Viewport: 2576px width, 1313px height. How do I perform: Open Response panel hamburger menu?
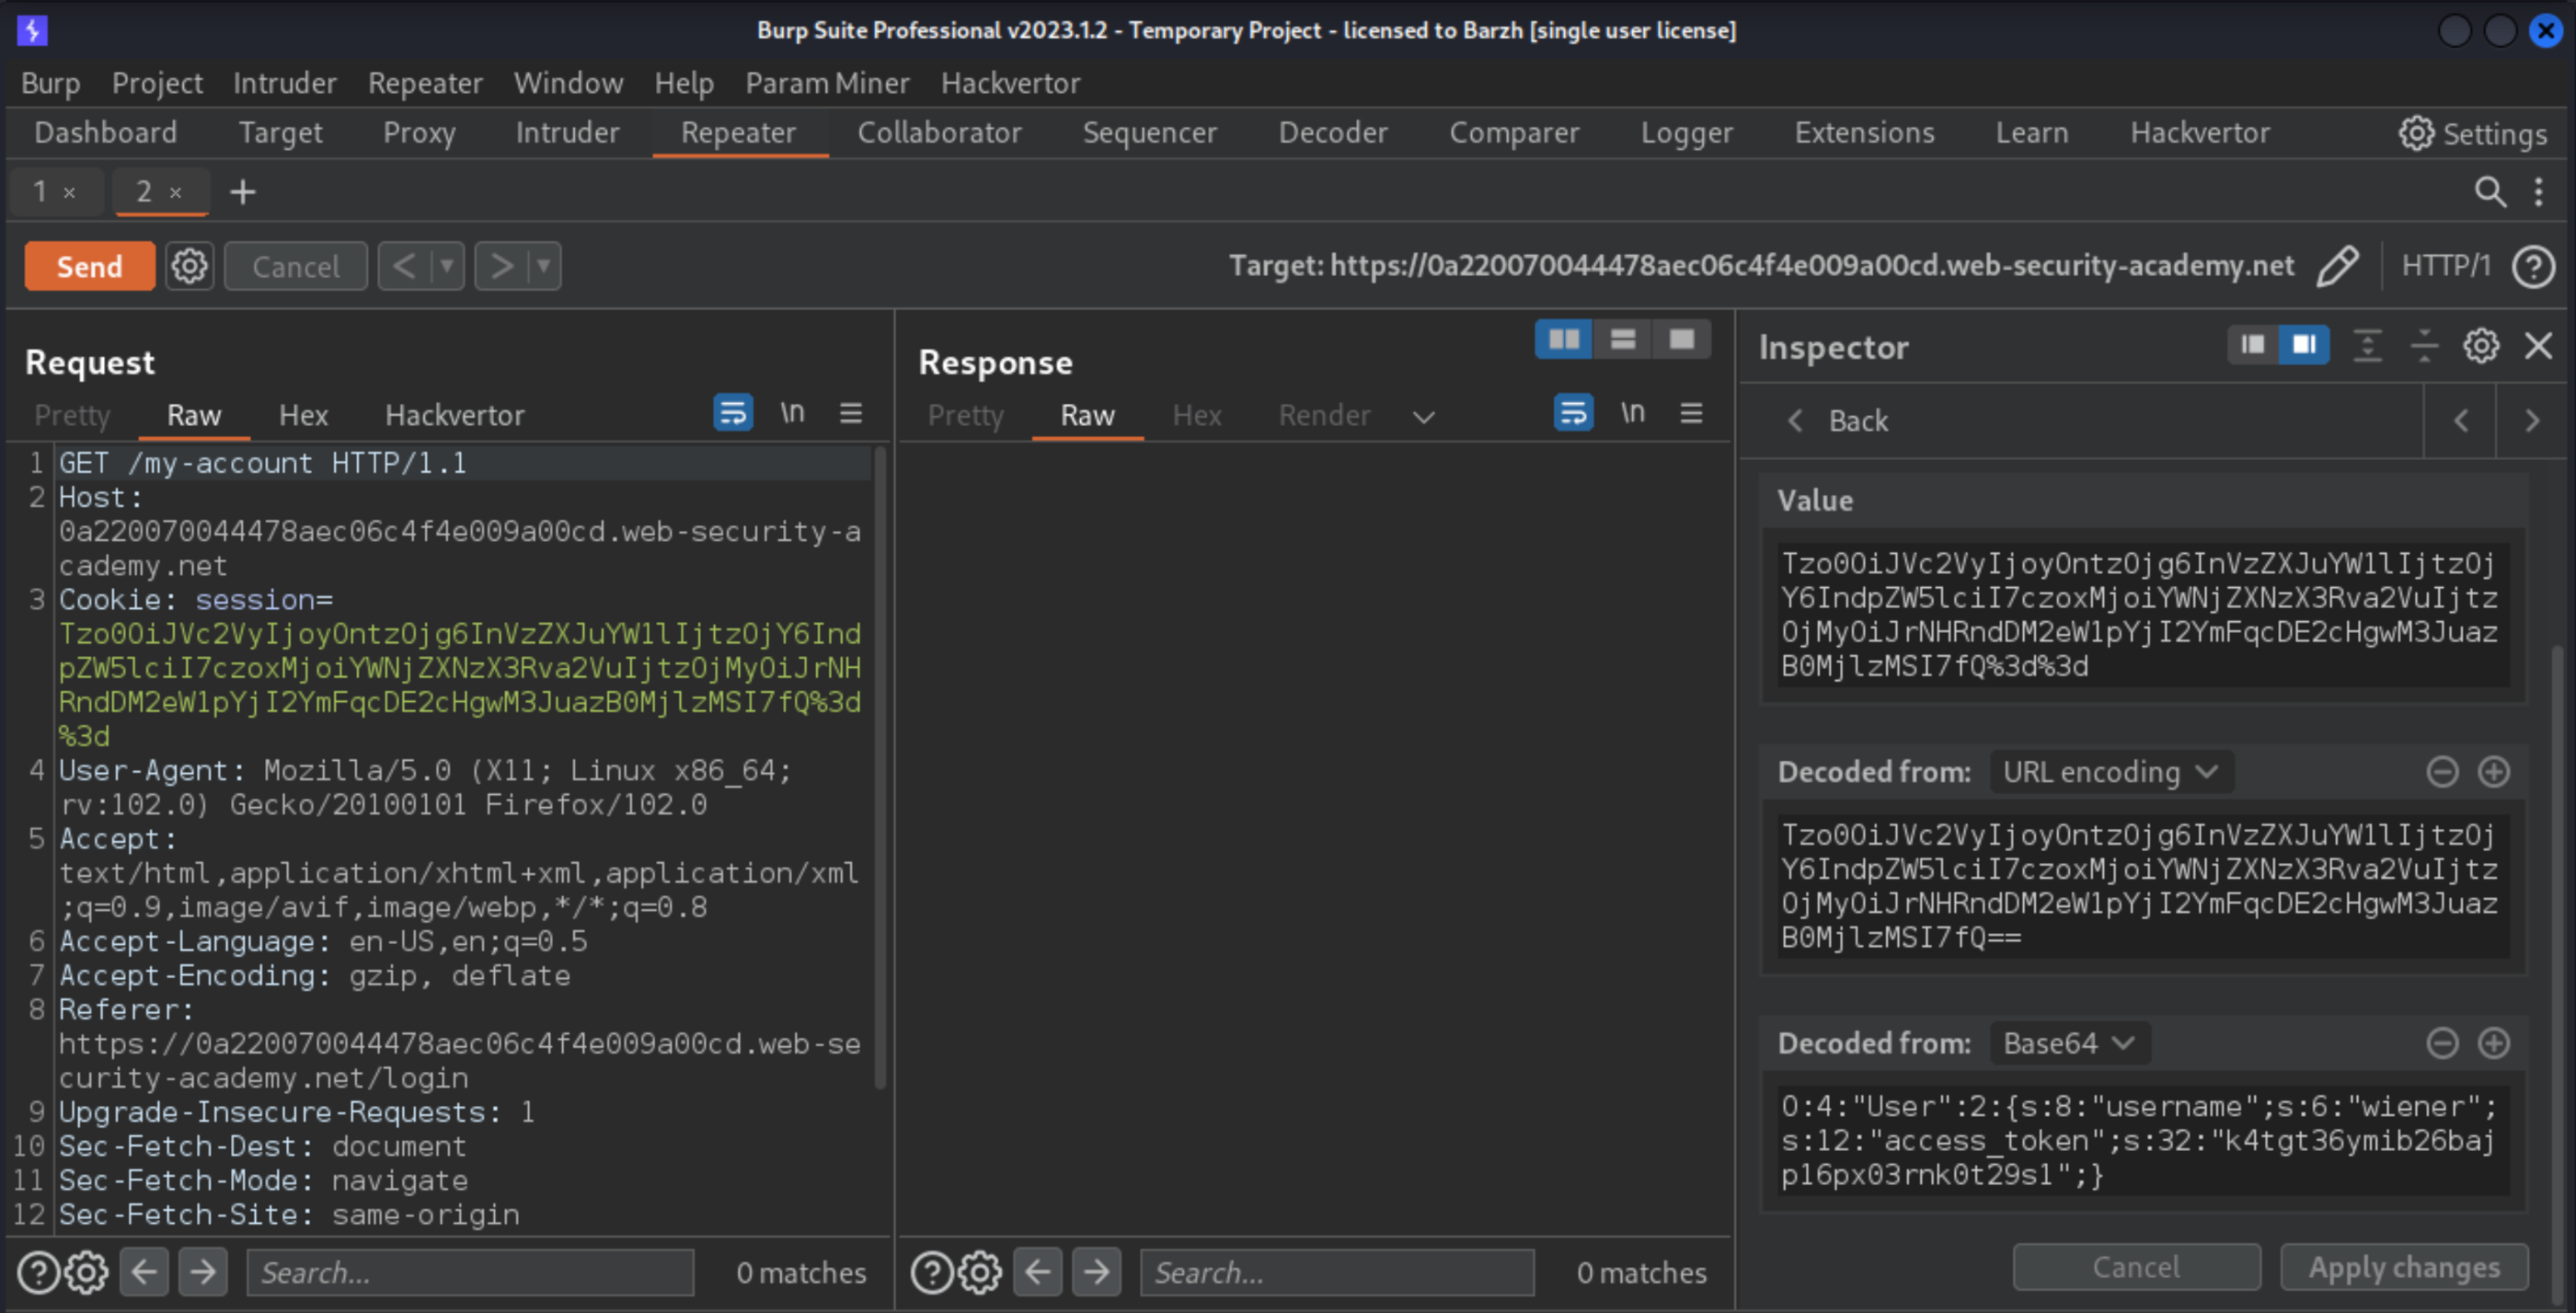[1691, 413]
